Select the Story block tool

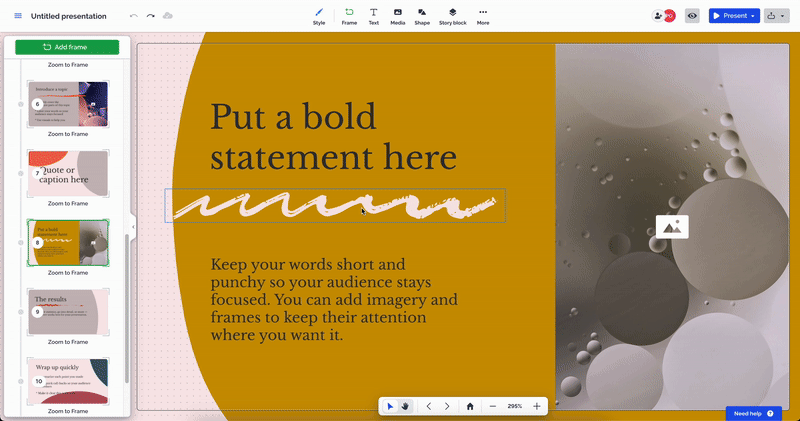[452, 15]
